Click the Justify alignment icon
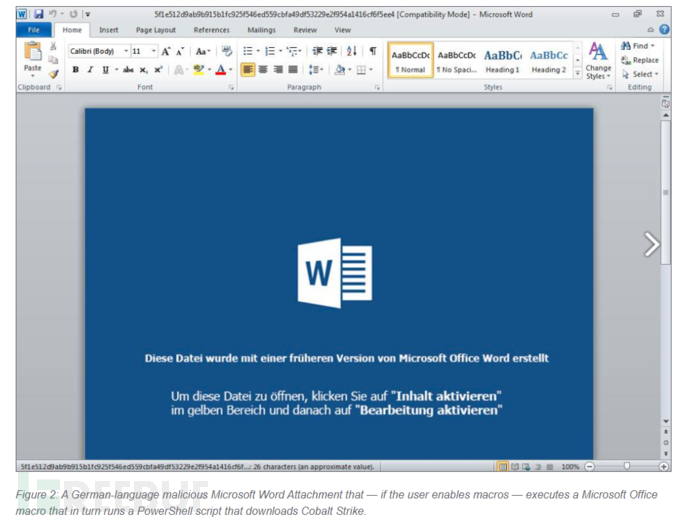Image resolution: width=690 pixels, height=521 pixels. pyautogui.click(x=293, y=70)
